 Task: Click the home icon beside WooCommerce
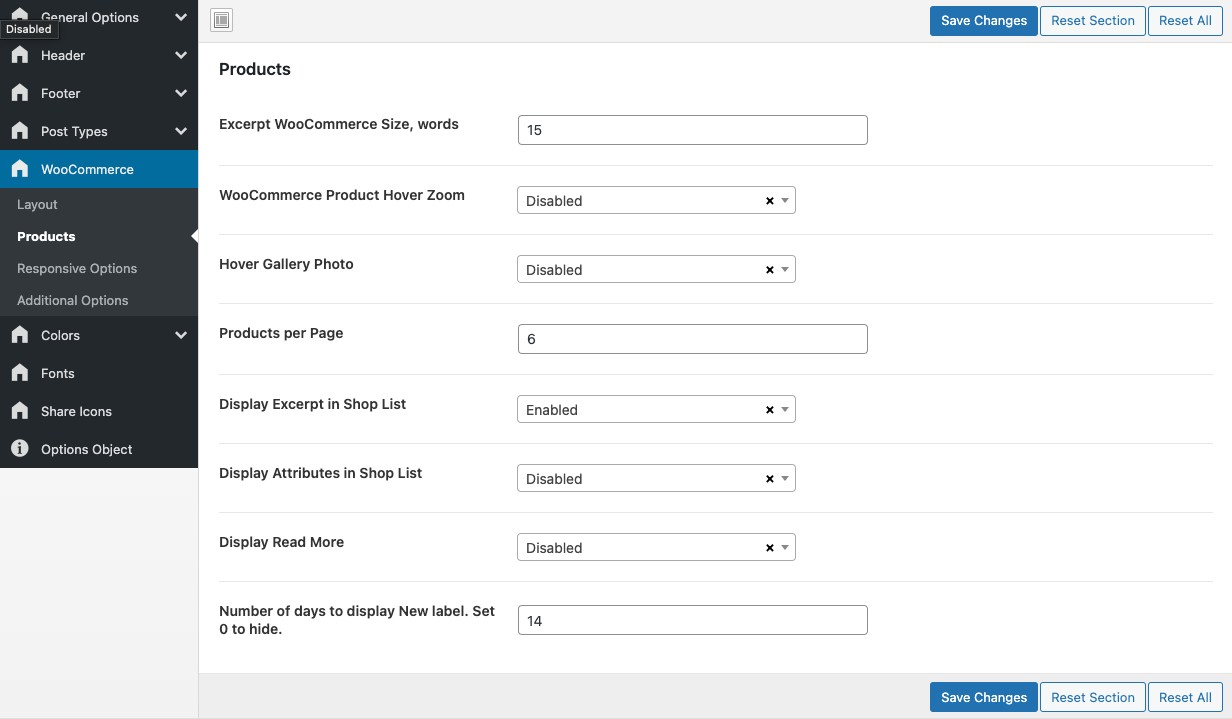[x=20, y=169]
